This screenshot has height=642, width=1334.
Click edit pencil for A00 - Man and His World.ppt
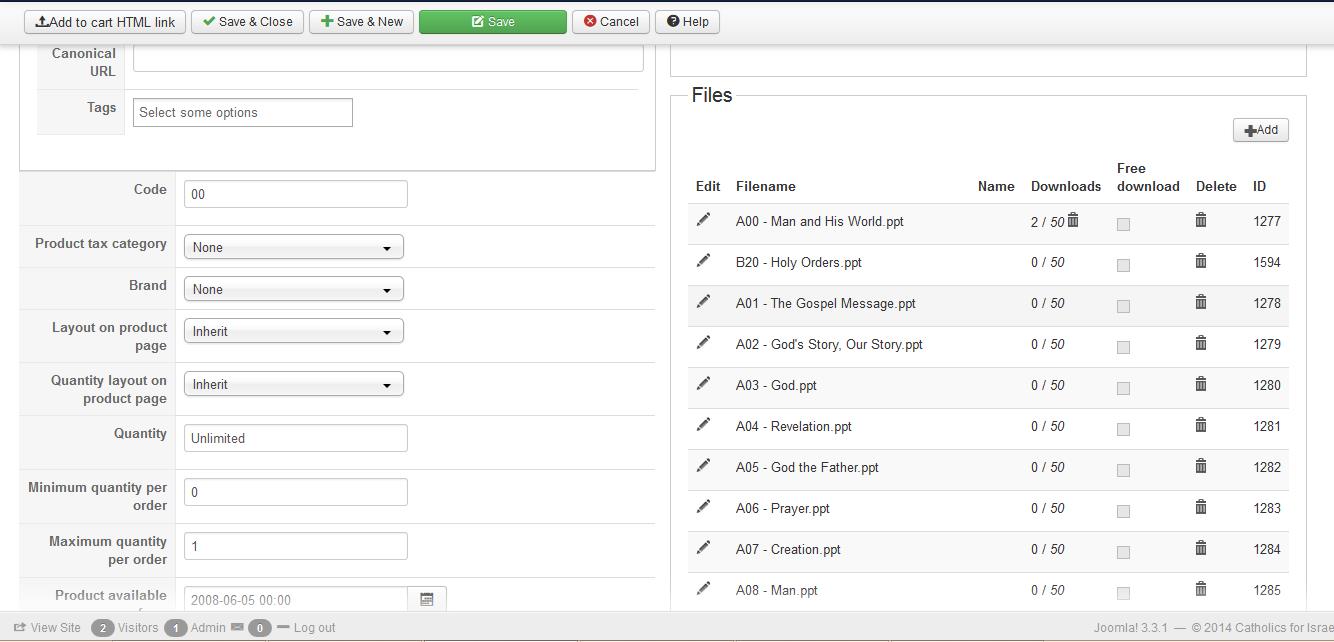[704, 220]
